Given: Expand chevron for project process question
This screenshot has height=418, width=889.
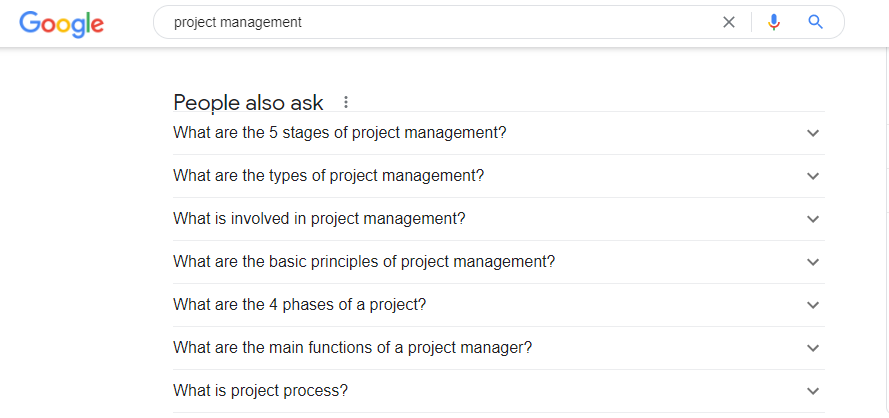Looking at the screenshot, I should [x=813, y=391].
